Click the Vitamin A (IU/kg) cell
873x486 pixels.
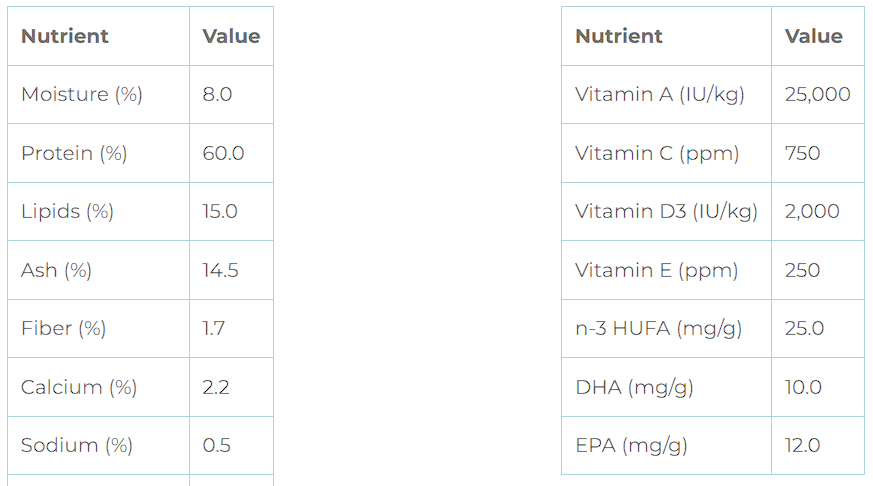click(660, 95)
